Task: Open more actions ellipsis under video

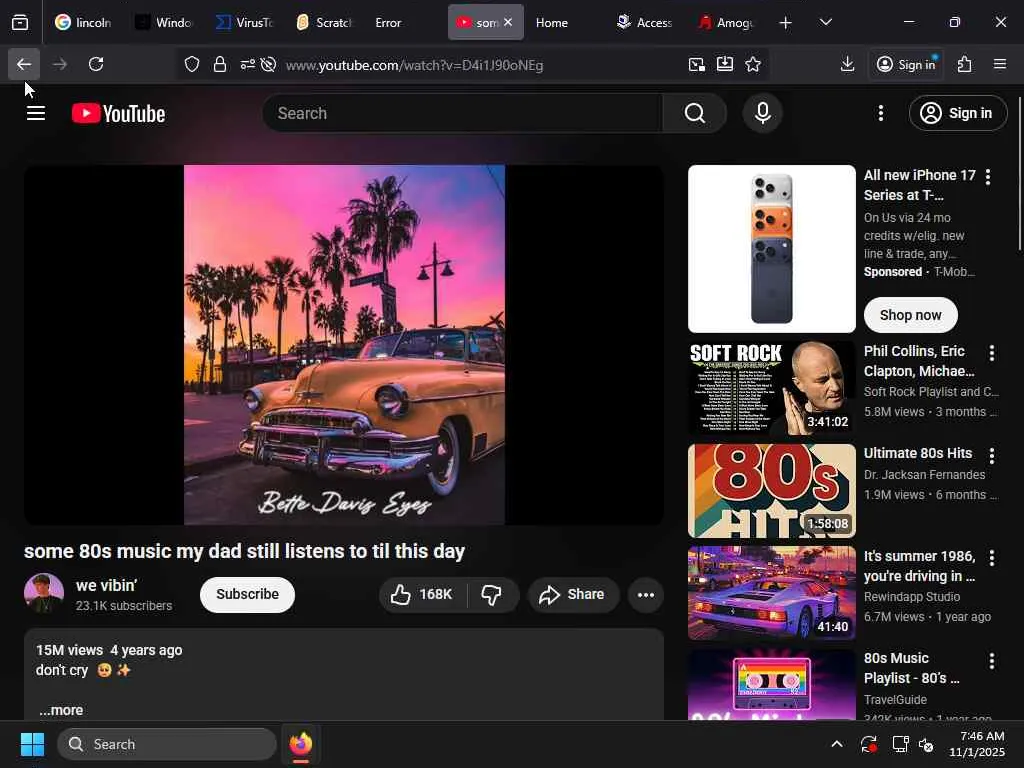Action: point(645,595)
